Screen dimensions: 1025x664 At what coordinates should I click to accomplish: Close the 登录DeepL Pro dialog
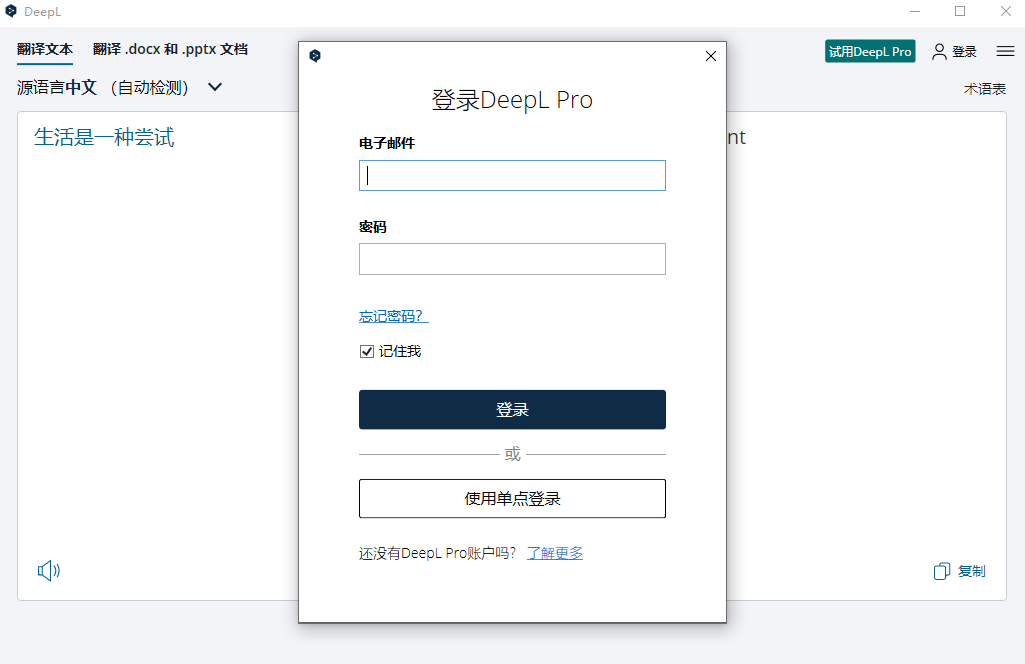tap(711, 56)
